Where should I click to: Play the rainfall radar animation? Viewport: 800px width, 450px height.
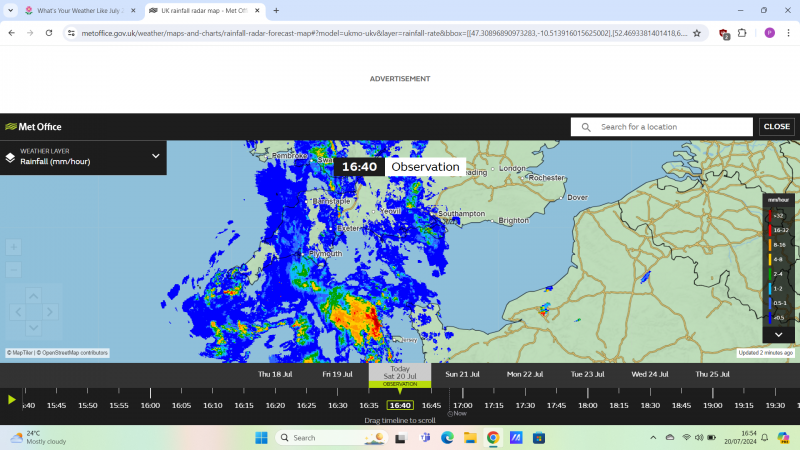click(12, 399)
